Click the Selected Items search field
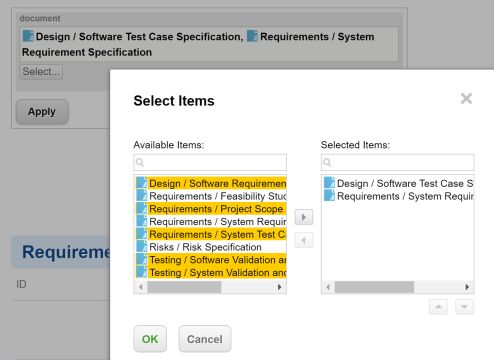The height and width of the screenshot is (360, 494). 397,162
